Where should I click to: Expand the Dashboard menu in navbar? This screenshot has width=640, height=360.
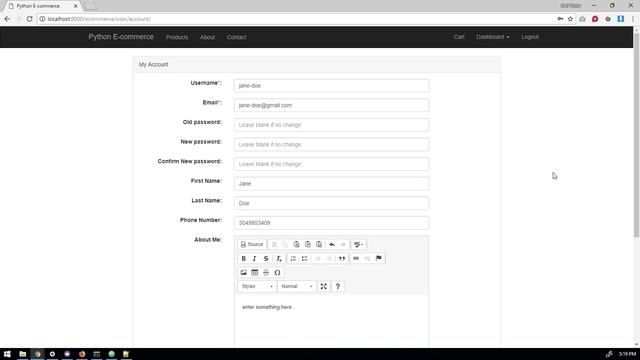point(493,37)
